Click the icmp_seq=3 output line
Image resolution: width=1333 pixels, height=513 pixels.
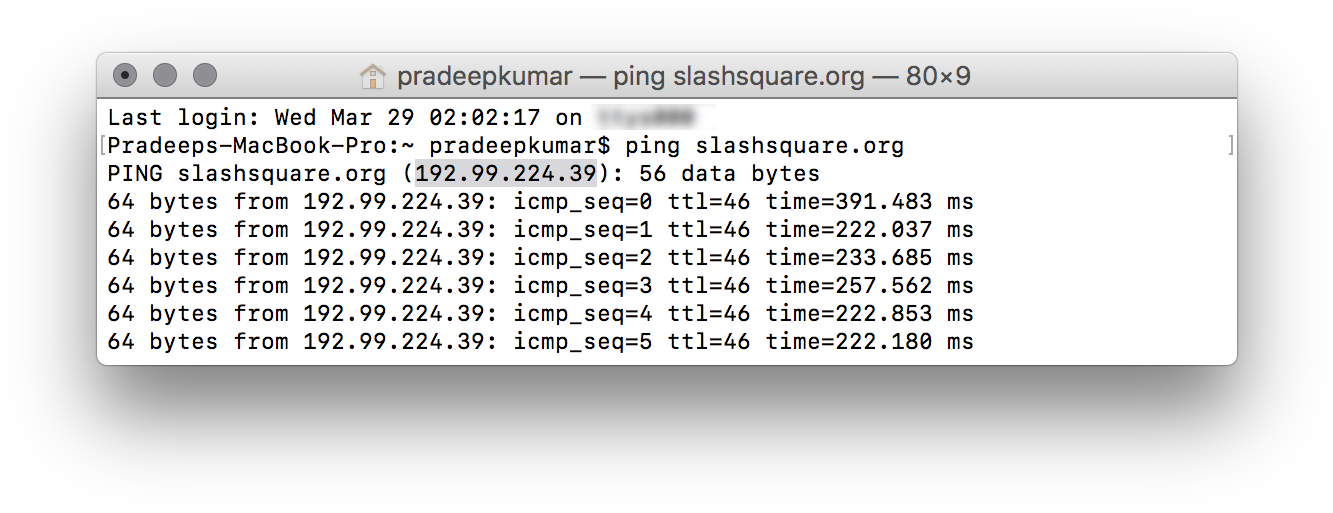point(540,286)
